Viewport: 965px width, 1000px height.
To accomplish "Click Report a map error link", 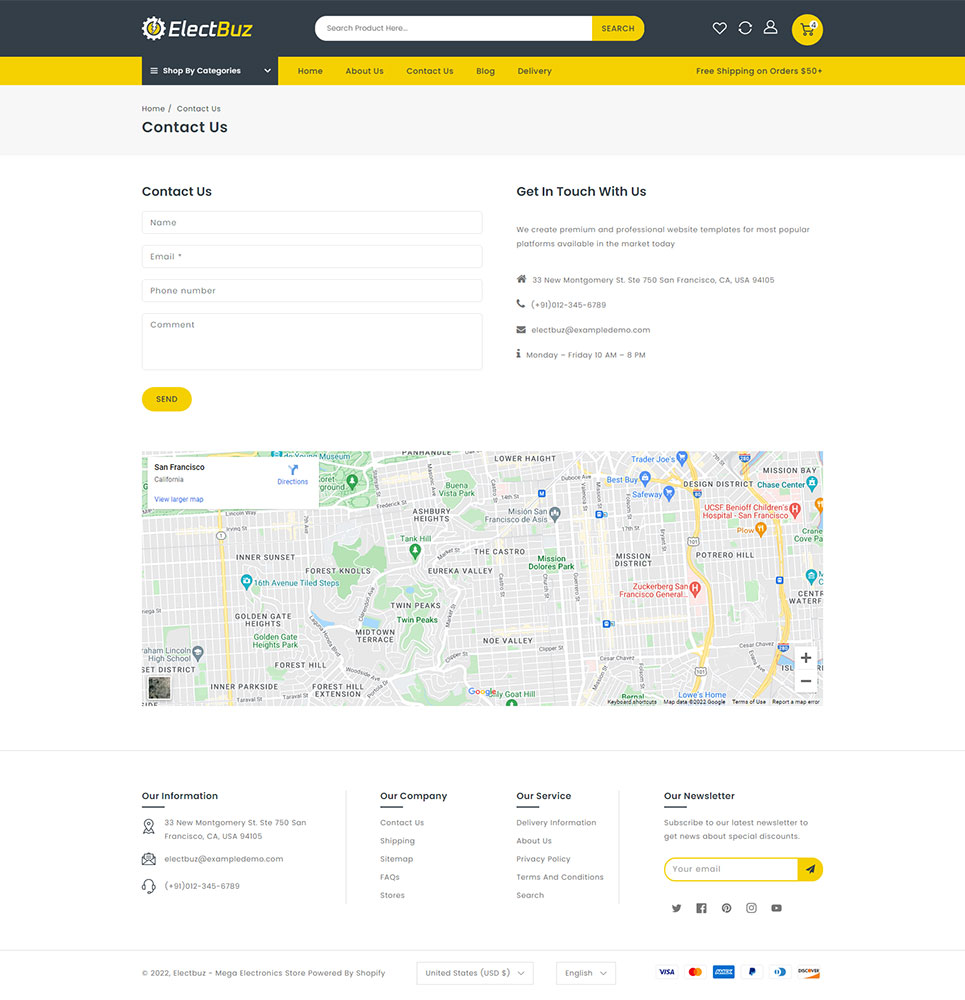I will (x=795, y=702).
